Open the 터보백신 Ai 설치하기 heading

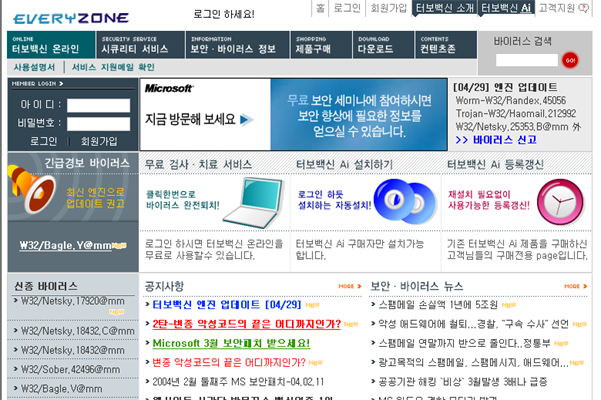coord(344,165)
